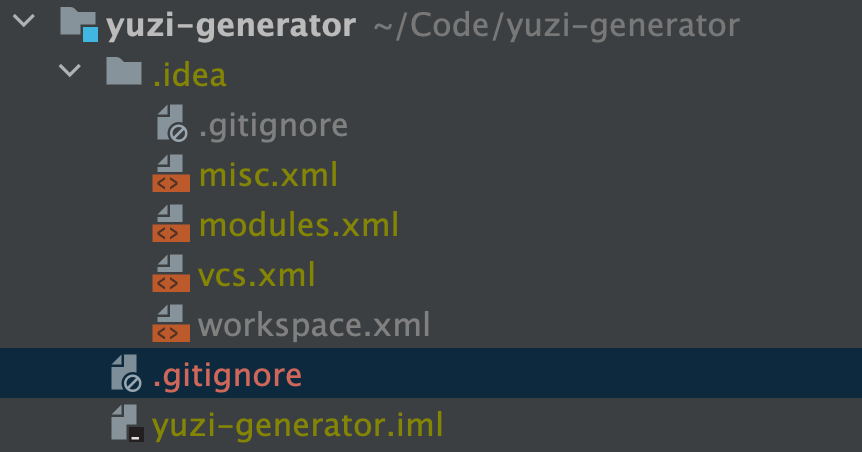Select the gray .gitignore inside .idea
The width and height of the screenshot is (862, 452).
(272, 125)
